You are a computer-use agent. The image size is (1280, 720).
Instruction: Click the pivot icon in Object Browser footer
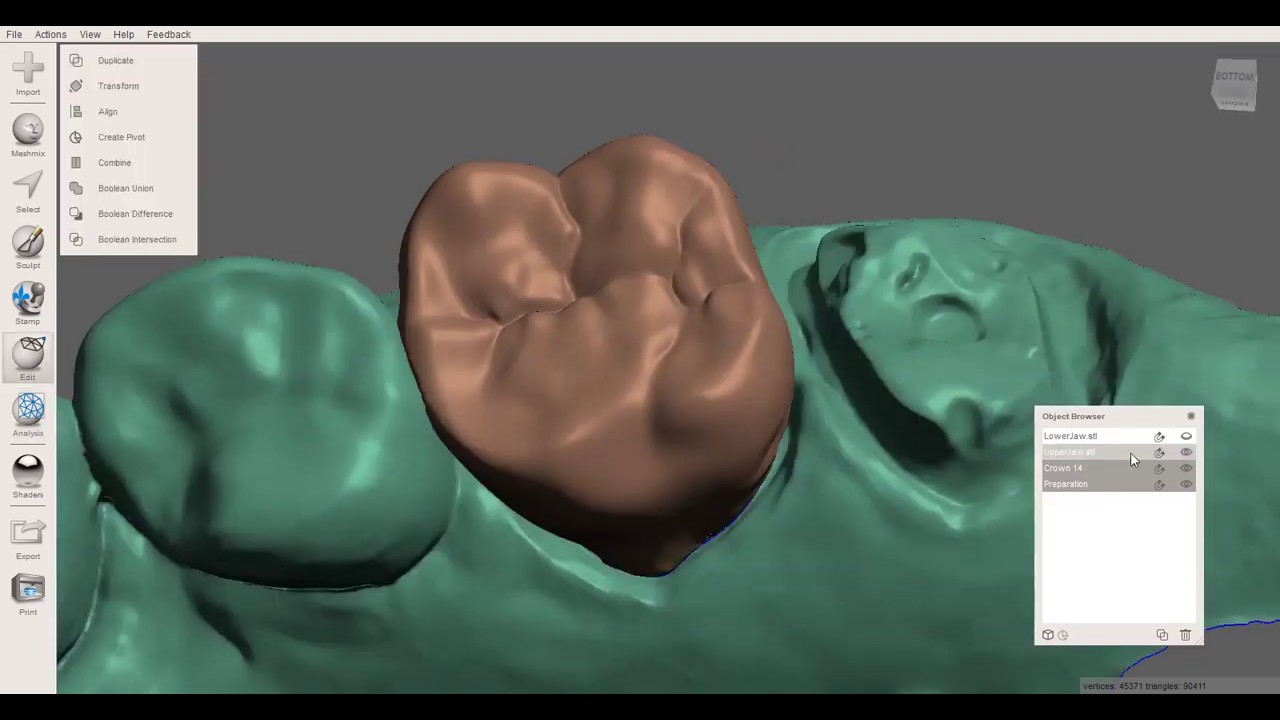click(x=1063, y=635)
